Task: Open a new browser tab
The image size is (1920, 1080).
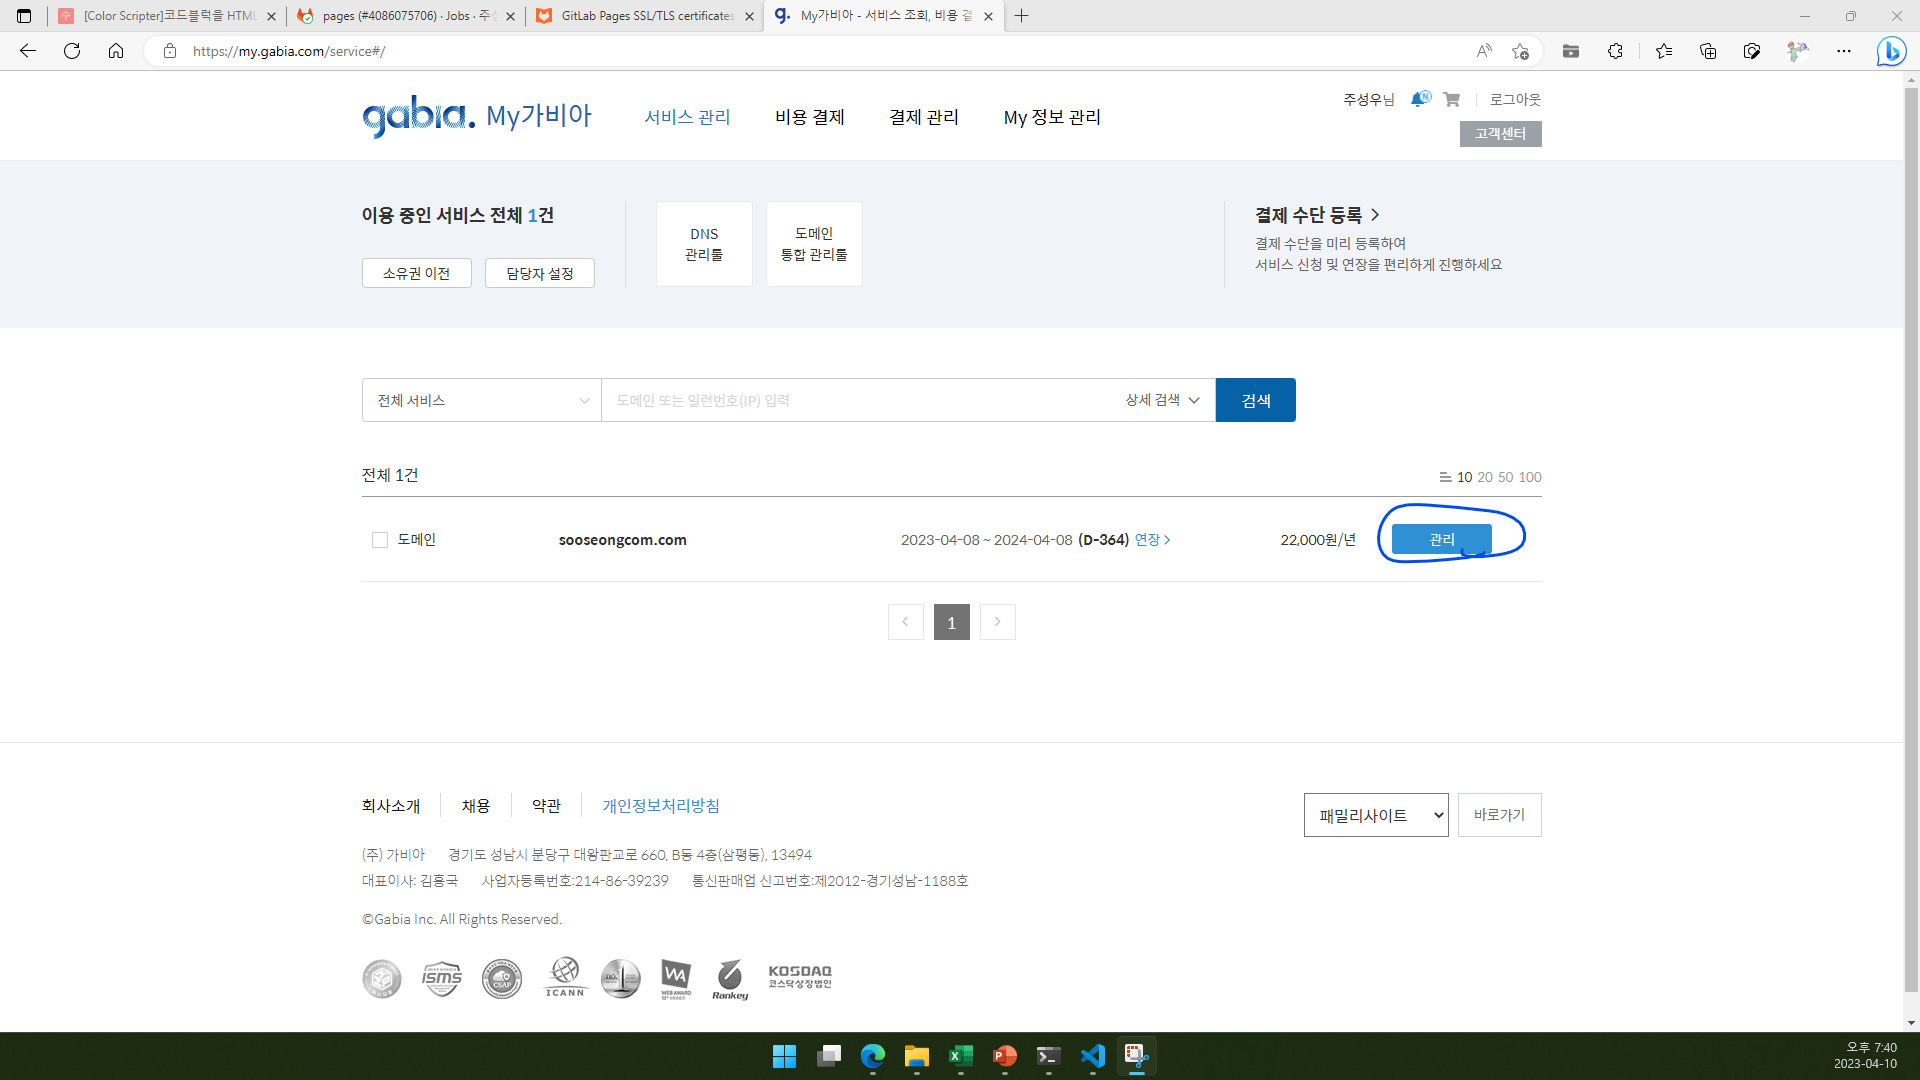Action: [x=1021, y=16]
